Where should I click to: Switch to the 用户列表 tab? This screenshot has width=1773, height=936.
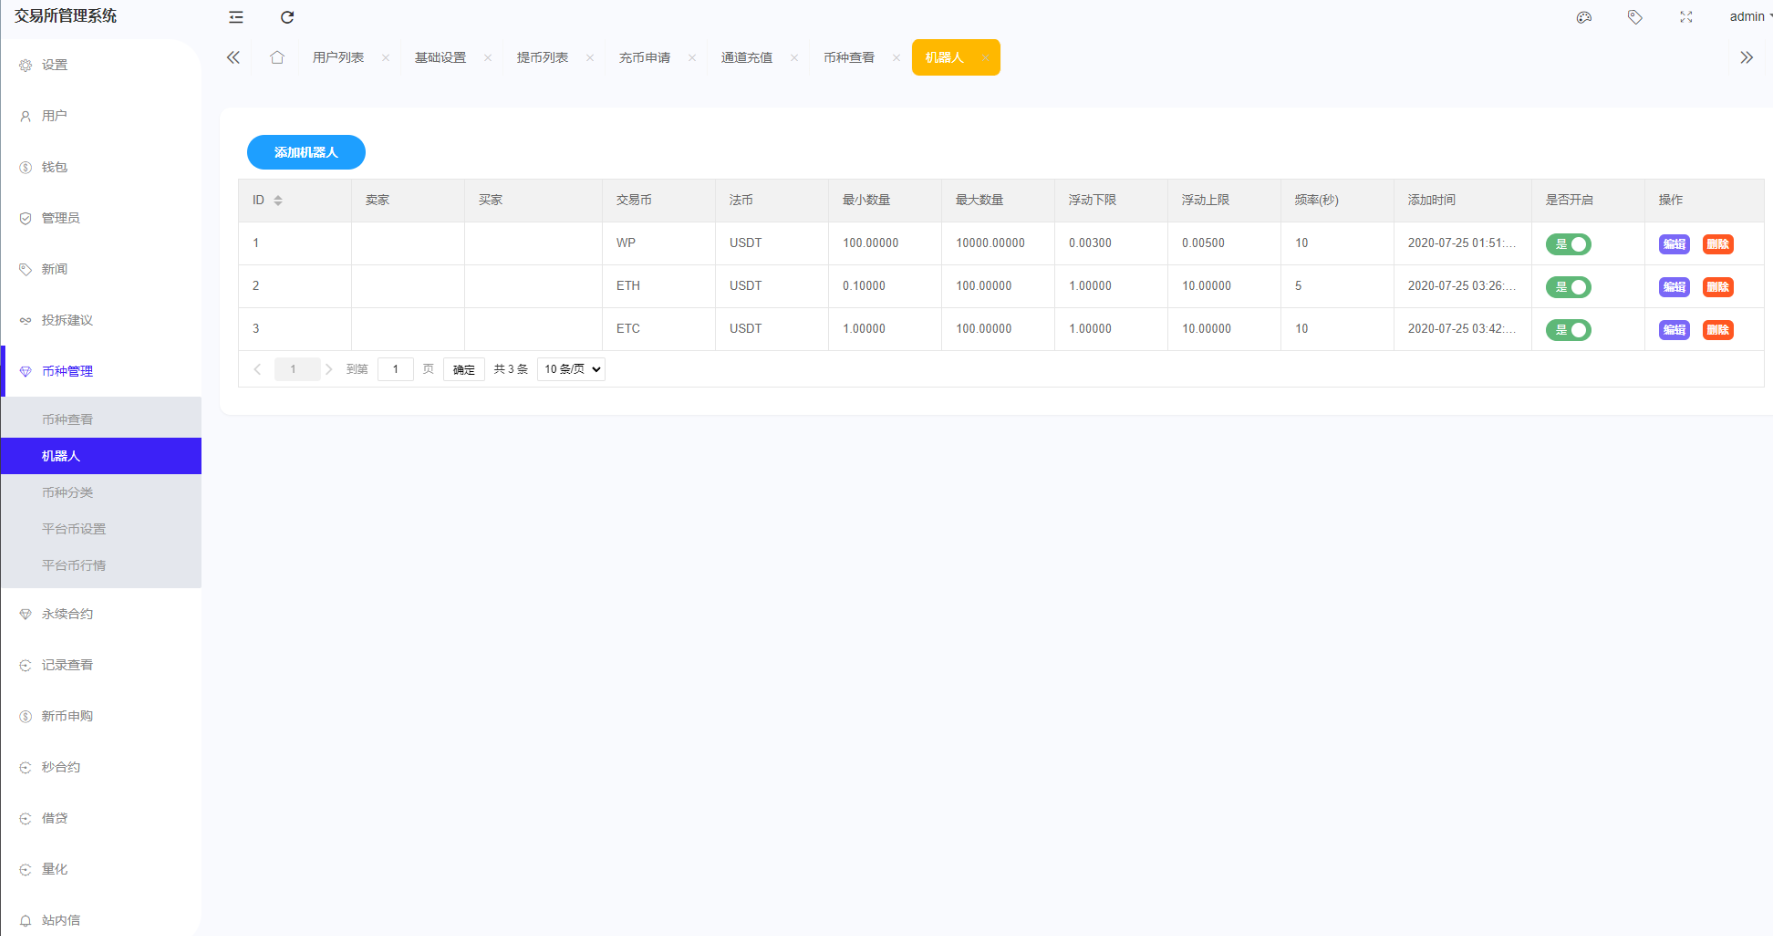[338, 58]
